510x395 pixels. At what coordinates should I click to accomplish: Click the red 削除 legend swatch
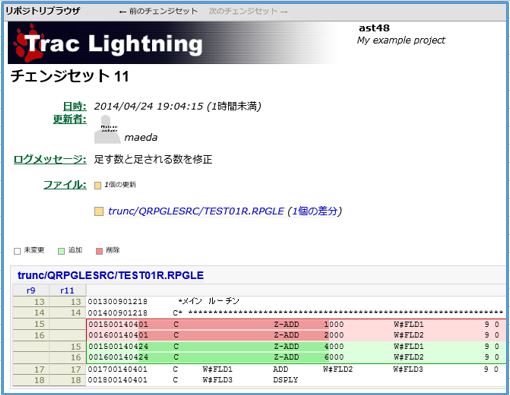99,251
